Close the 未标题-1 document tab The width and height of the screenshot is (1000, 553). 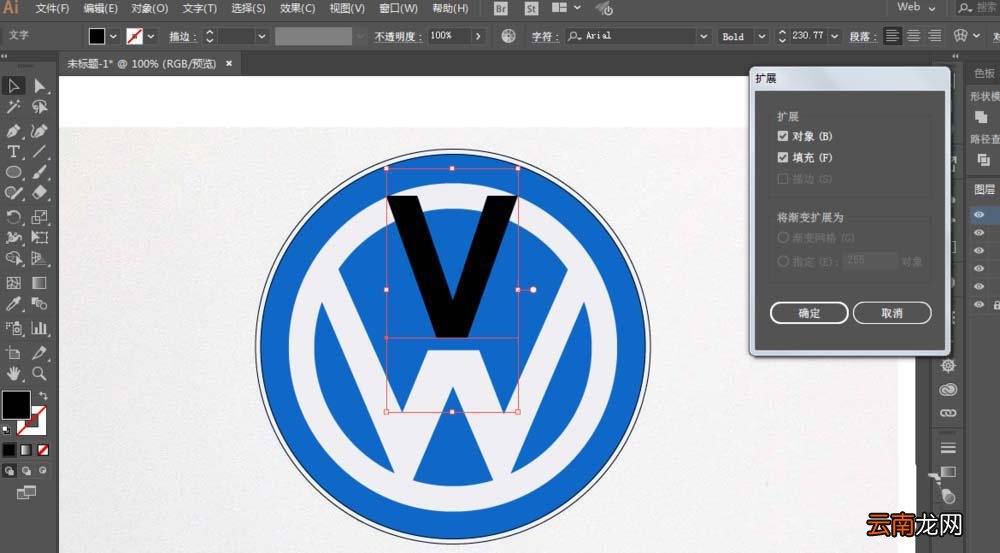click(229, 63)
